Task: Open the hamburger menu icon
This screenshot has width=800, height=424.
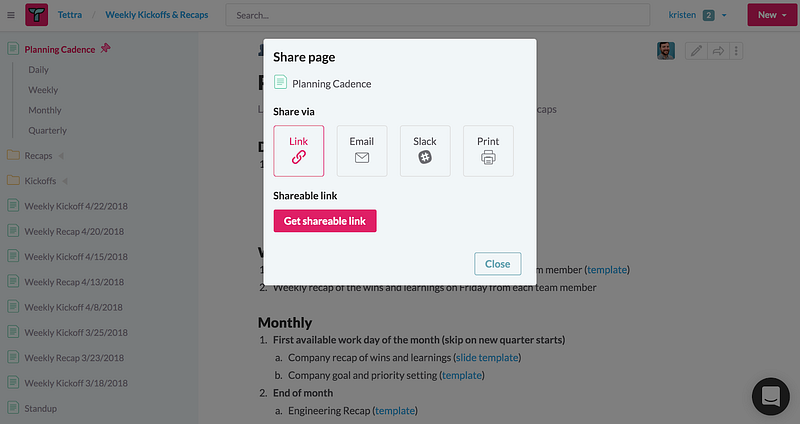Action: tap(11, 15)
